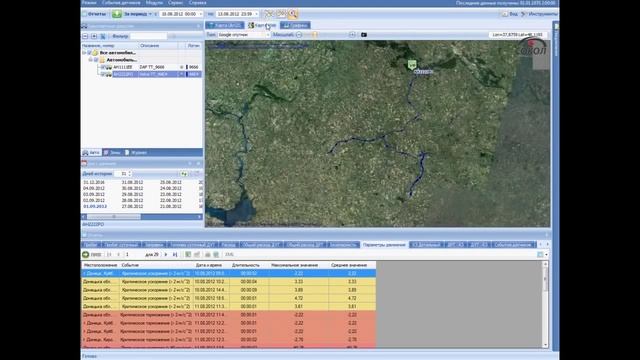
Task: Click vertical scrollbar of events table
Action: point(545,304)
